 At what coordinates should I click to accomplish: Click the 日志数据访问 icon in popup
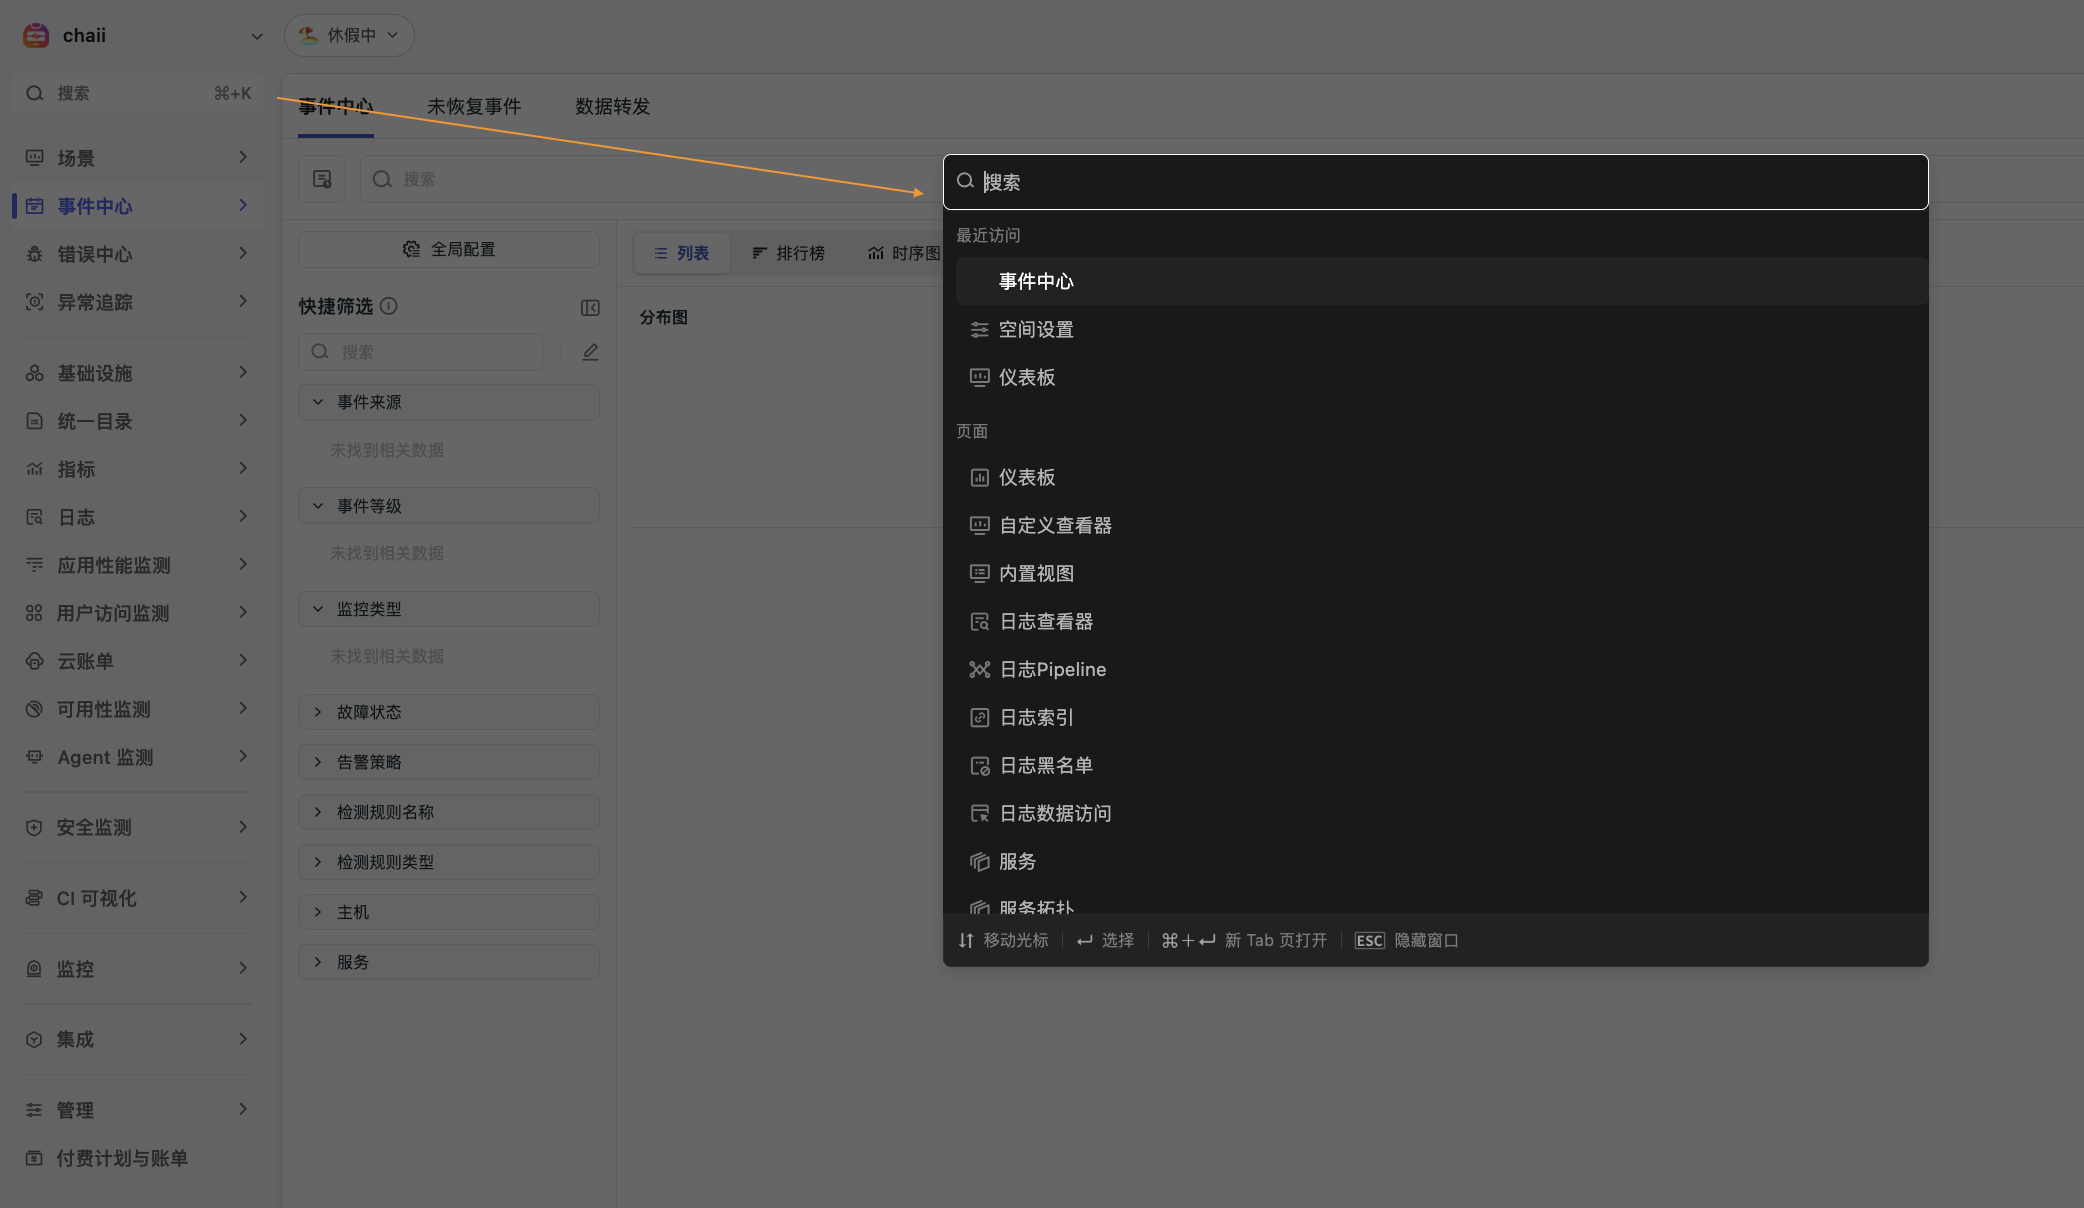(x=980, y=813)
